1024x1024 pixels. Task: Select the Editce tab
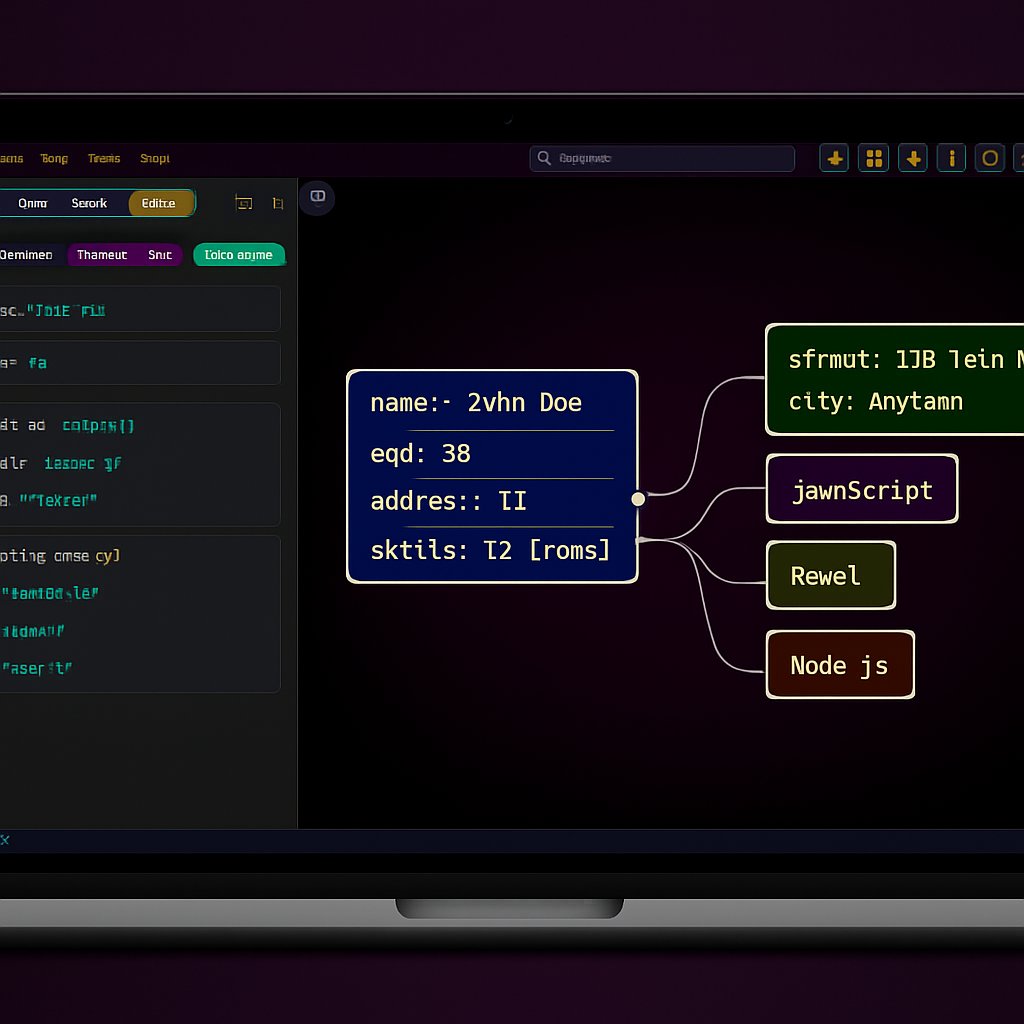[161, 203]
